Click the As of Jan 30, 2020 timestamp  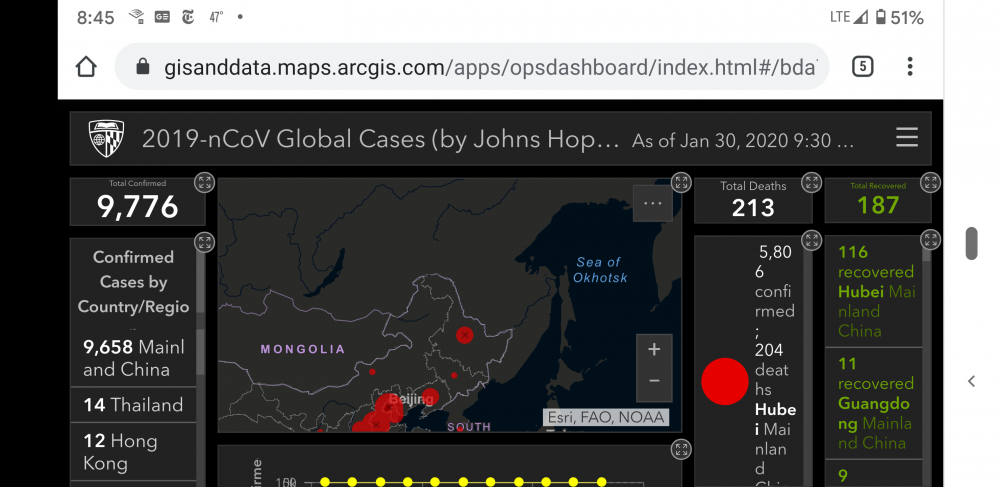[x=742, y=141]
